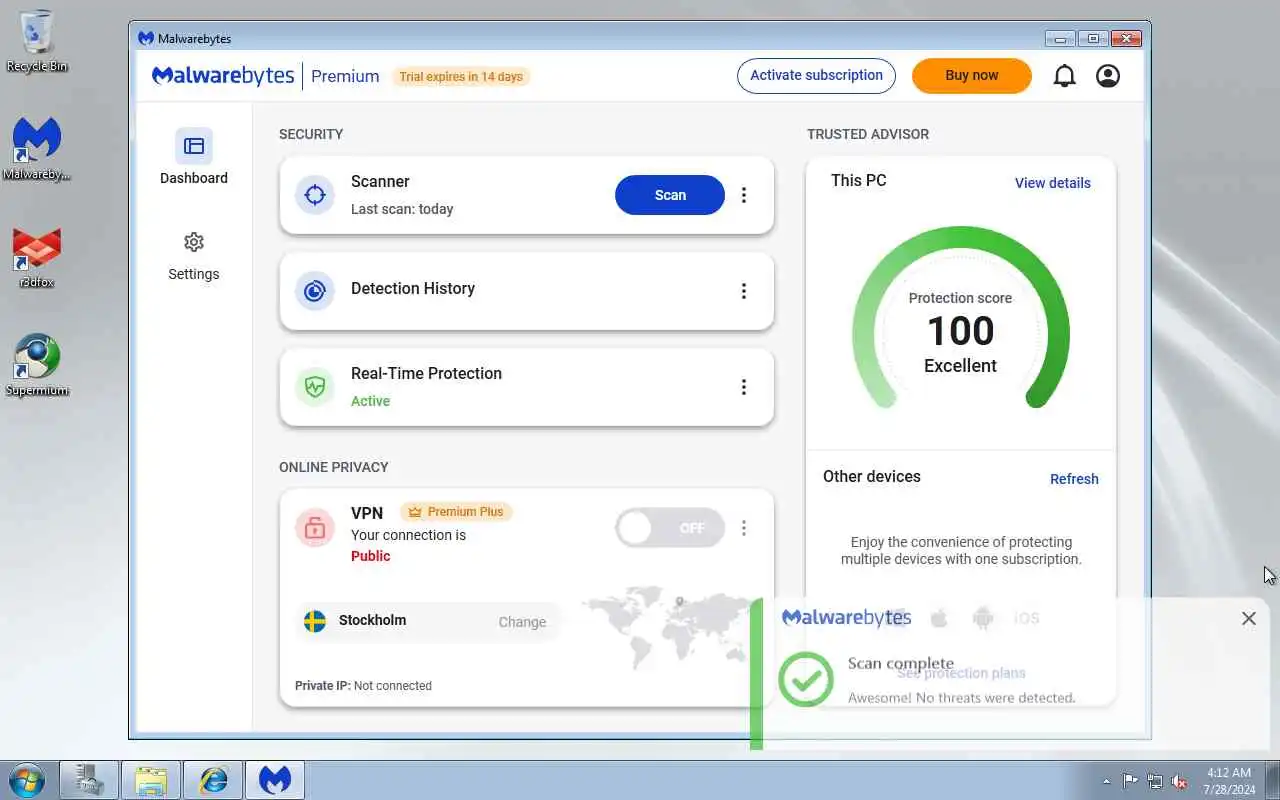1280x800 pixels.
Task: Open Real-Time Protection more options menu
Action: 743,387
